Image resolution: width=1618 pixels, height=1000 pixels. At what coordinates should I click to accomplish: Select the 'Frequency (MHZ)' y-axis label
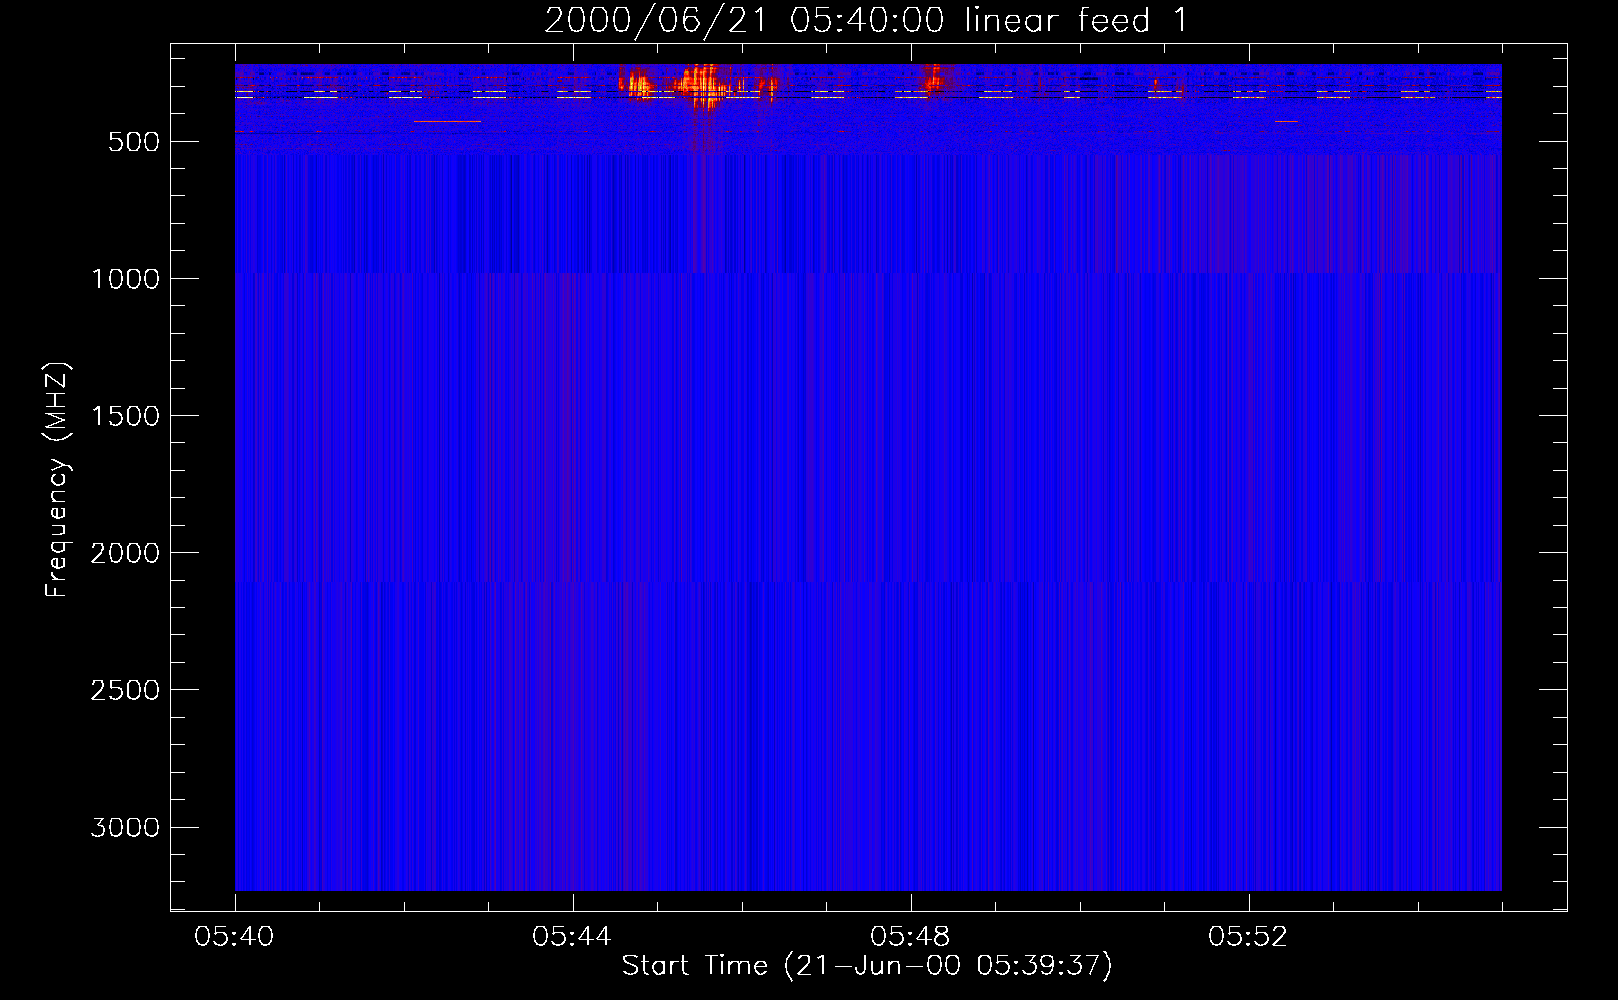pyautogui.click(x=57, y=480)
